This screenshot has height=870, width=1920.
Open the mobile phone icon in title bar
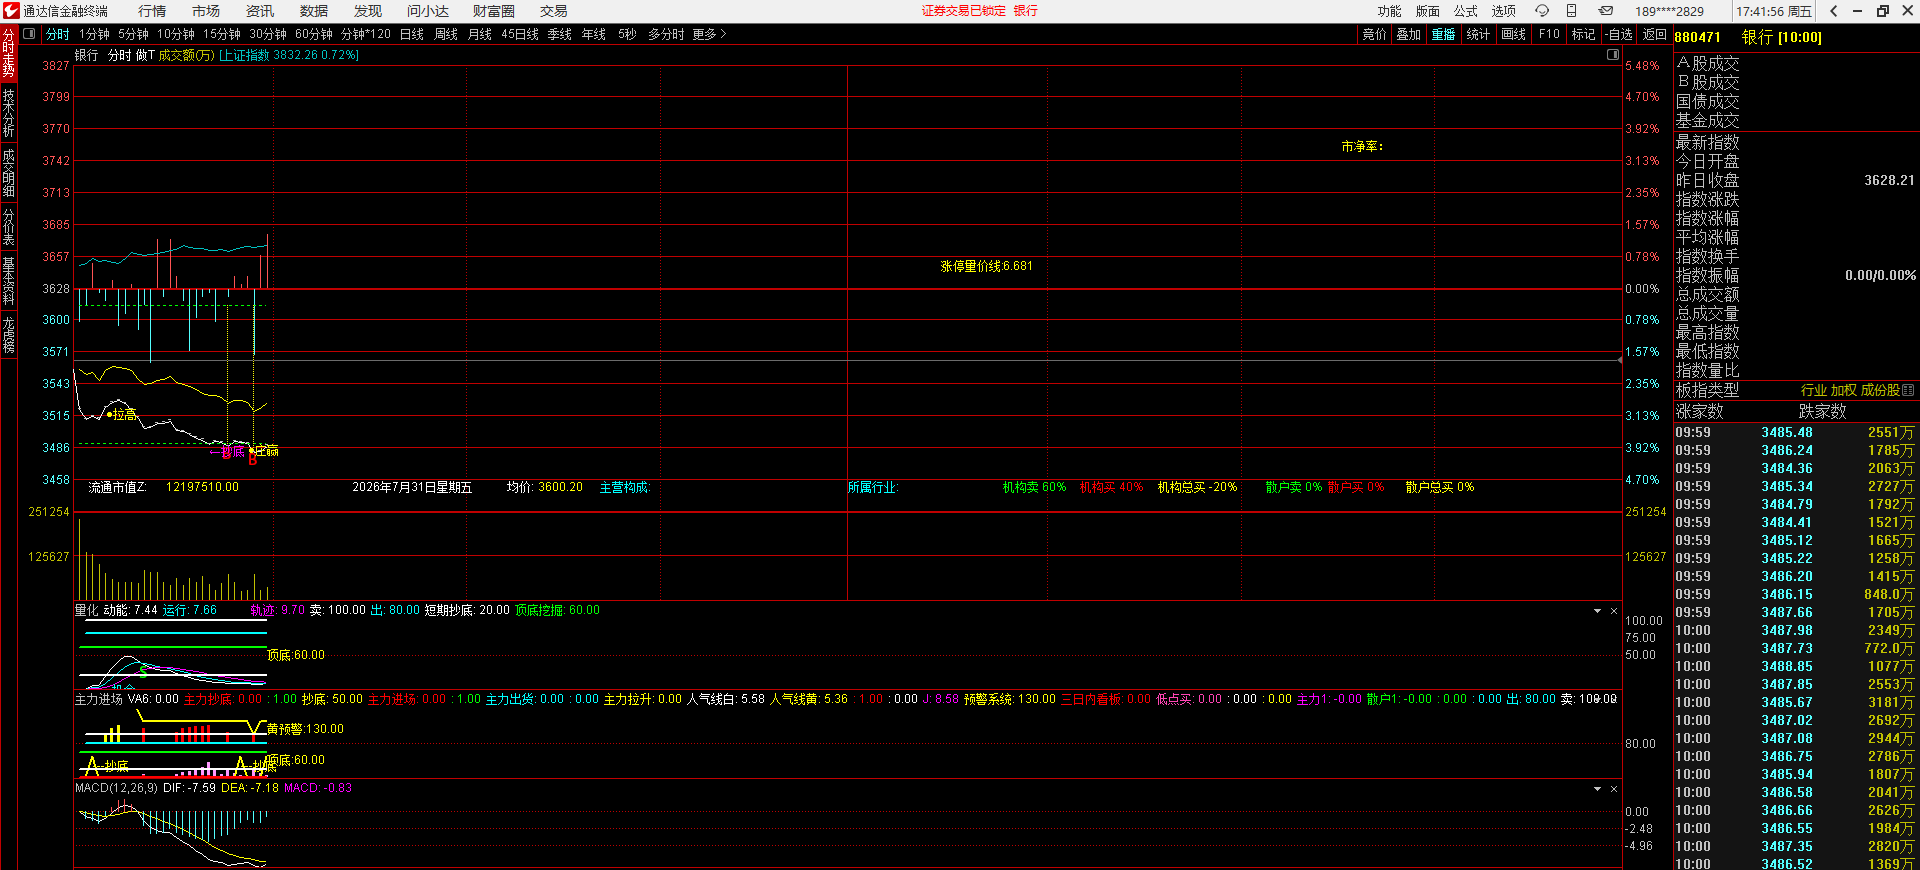1571,11
